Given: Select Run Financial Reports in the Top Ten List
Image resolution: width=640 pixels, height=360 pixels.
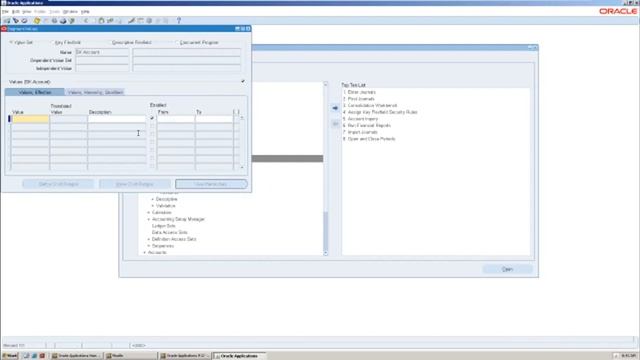Looking at the screenshot, I should (369, 125).
